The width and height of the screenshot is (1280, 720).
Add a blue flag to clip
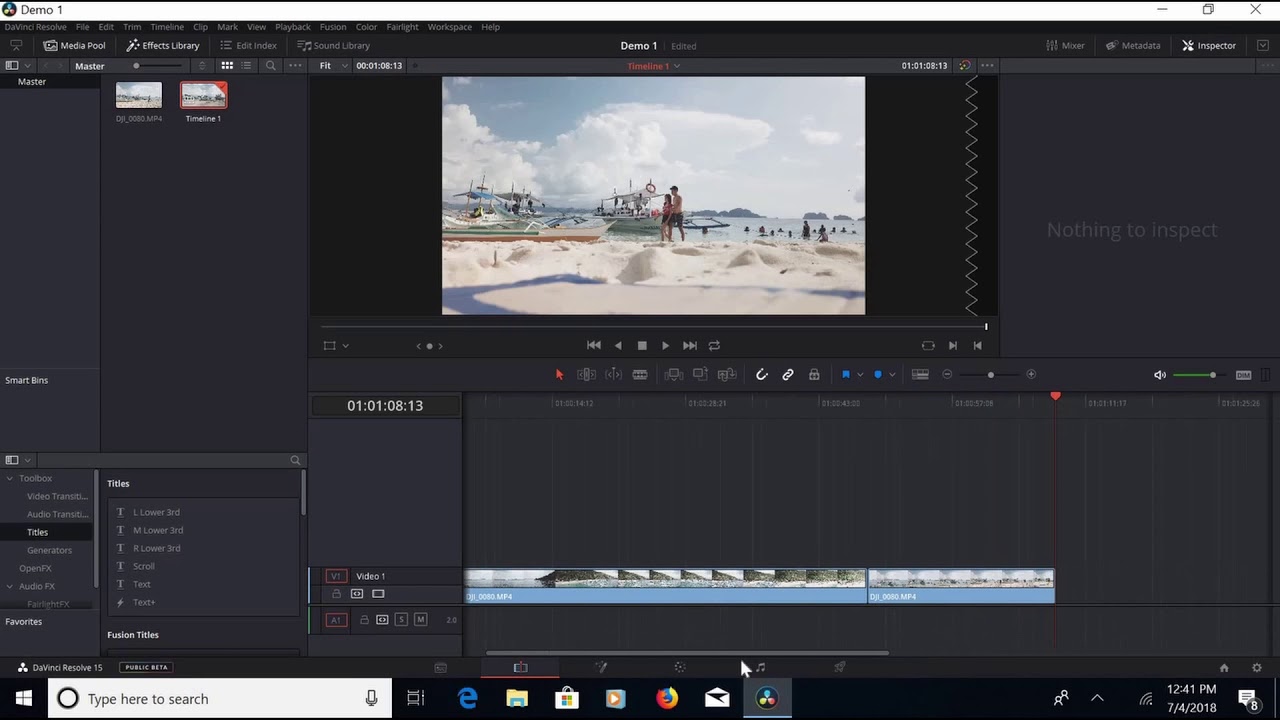click(x=846, y=375)
